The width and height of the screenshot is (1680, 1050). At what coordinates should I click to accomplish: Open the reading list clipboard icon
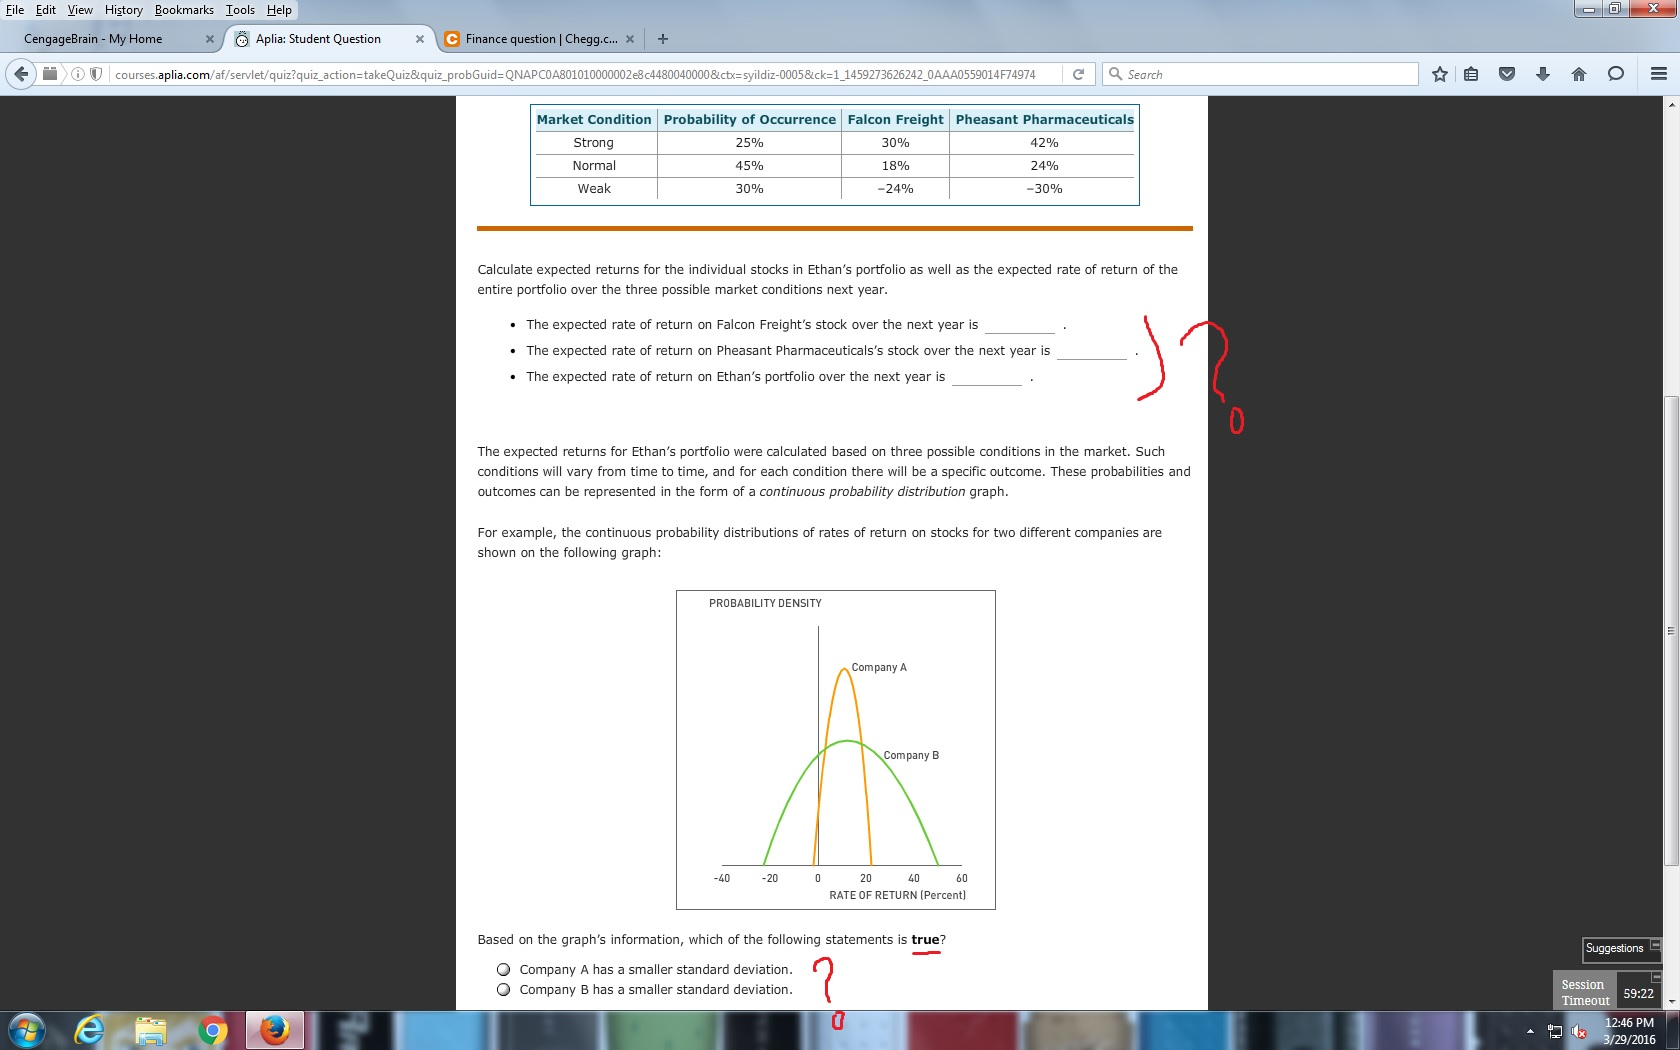(1471, 73)
